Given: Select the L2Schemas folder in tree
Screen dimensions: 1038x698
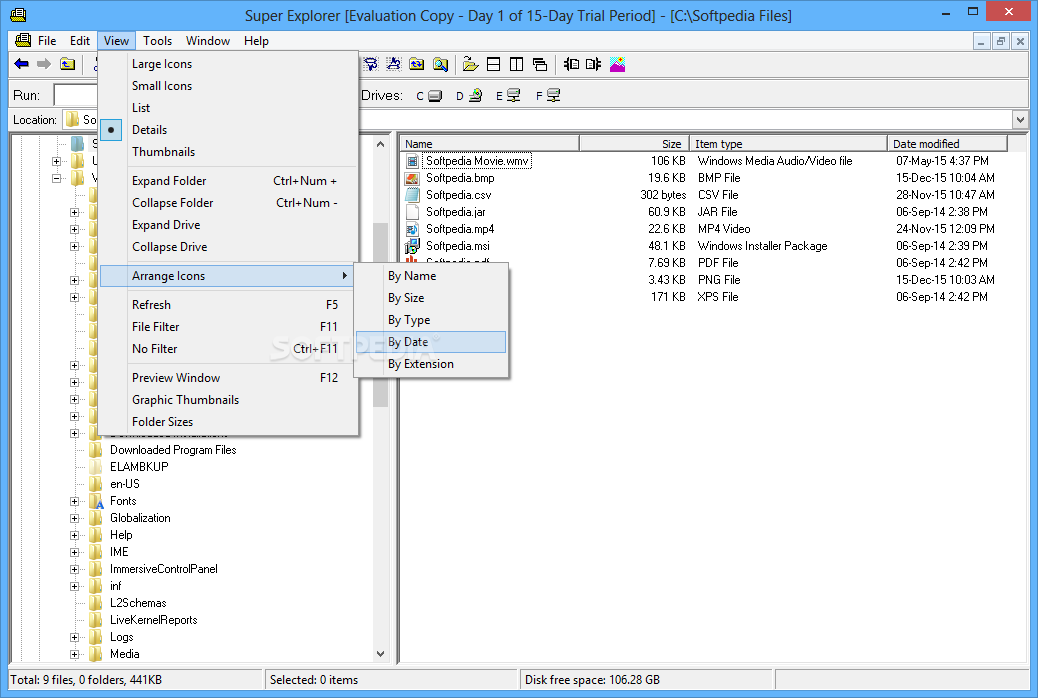Looking at the screenshot, I should point(138,603).
